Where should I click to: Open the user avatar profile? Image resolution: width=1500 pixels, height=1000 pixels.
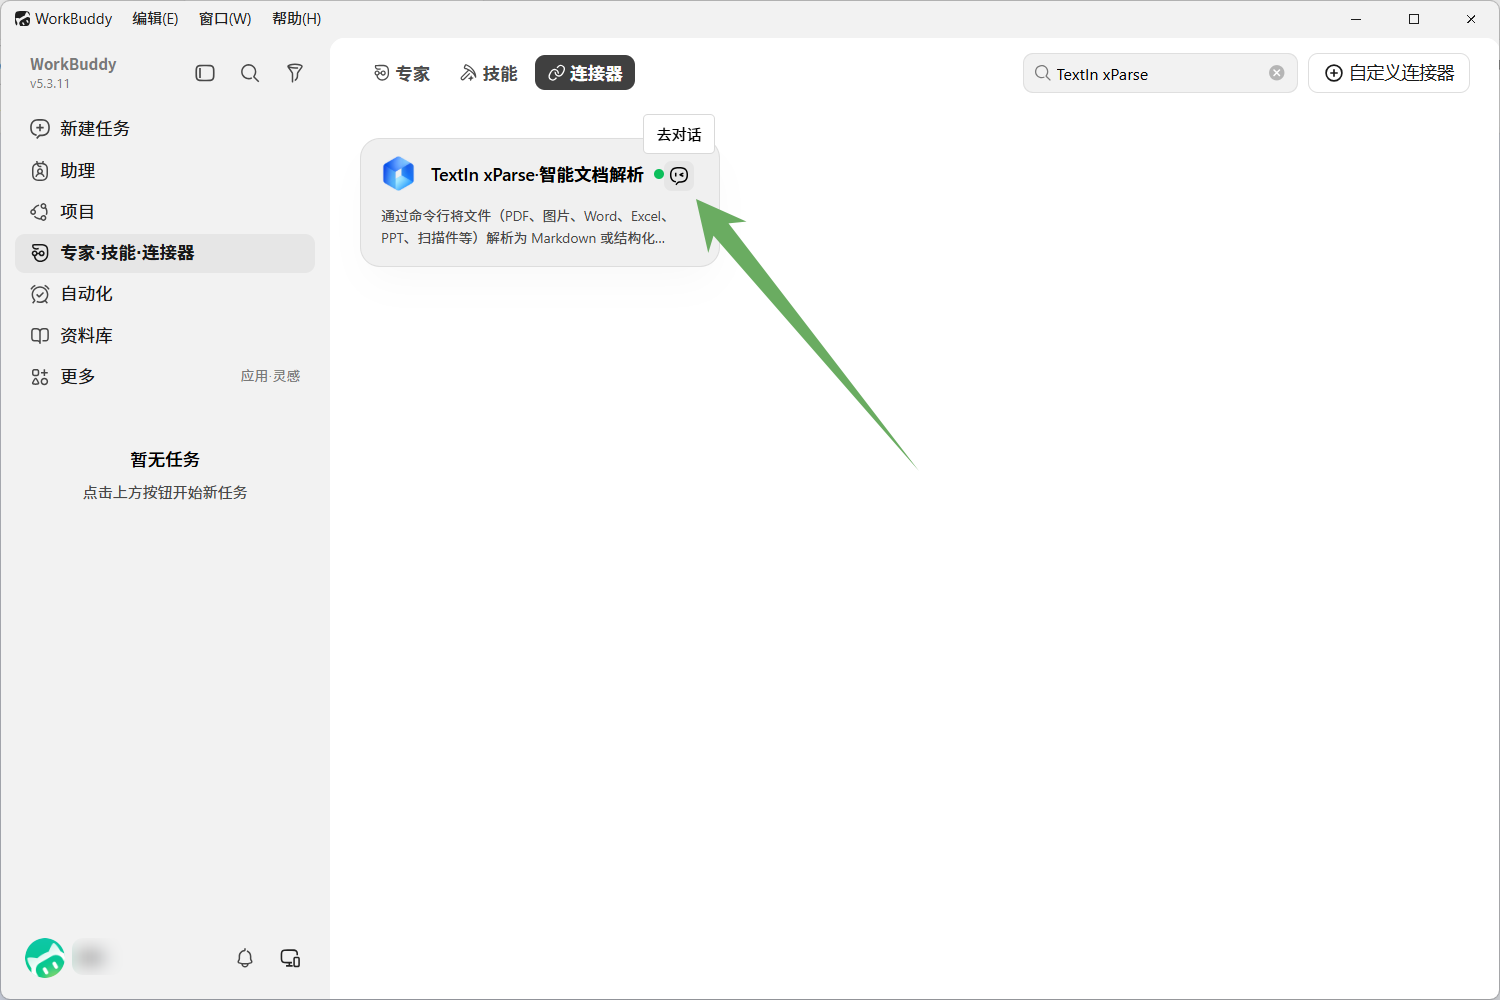pyautogui.click(x=45, y=958)
